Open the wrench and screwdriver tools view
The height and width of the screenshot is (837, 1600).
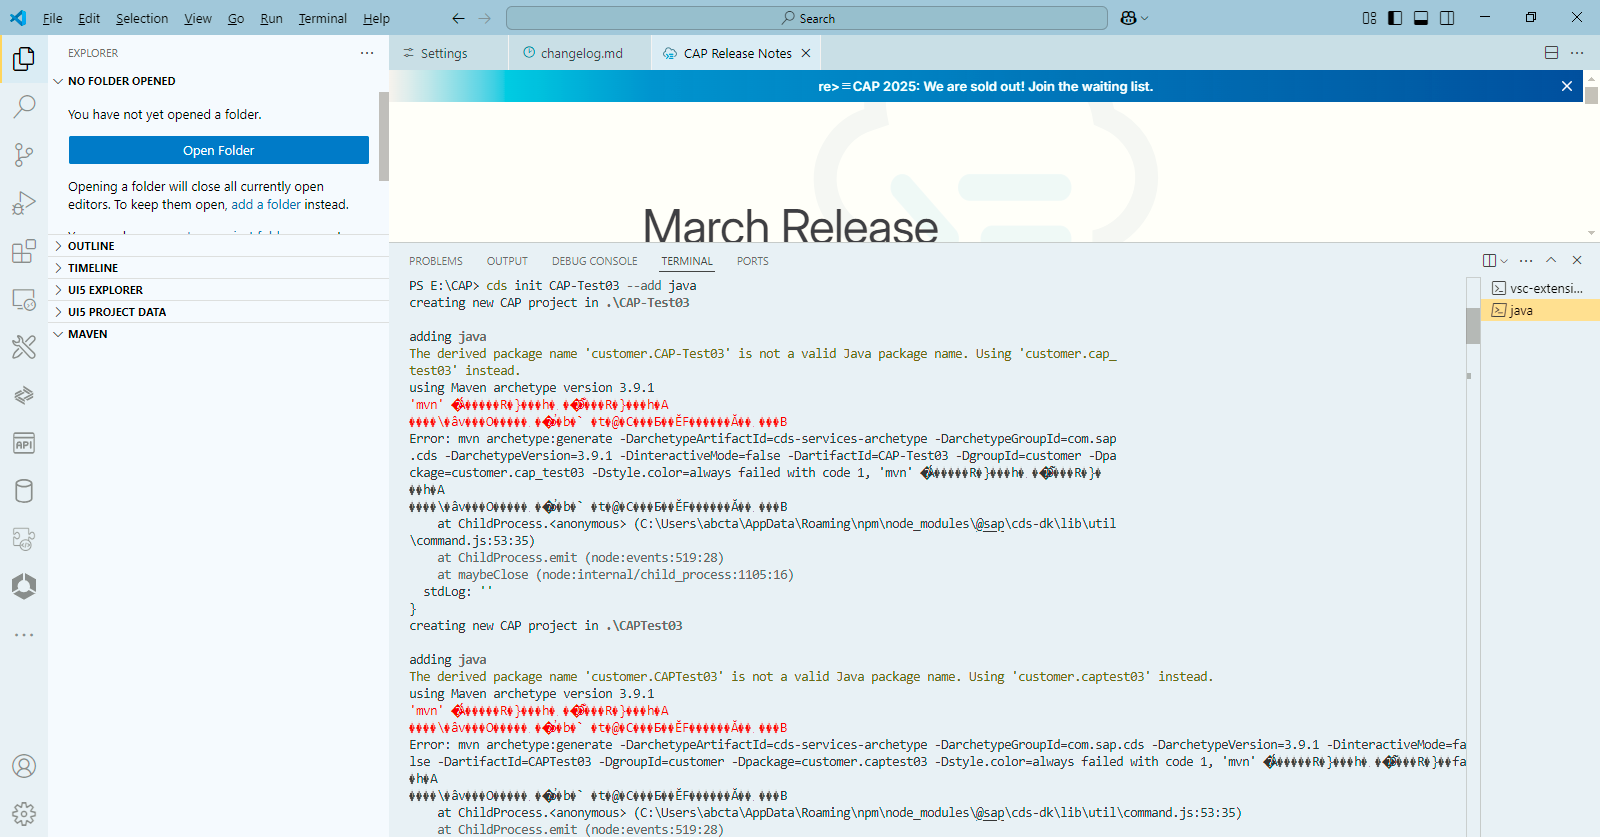pyautogui.click(x=24, y=347)
